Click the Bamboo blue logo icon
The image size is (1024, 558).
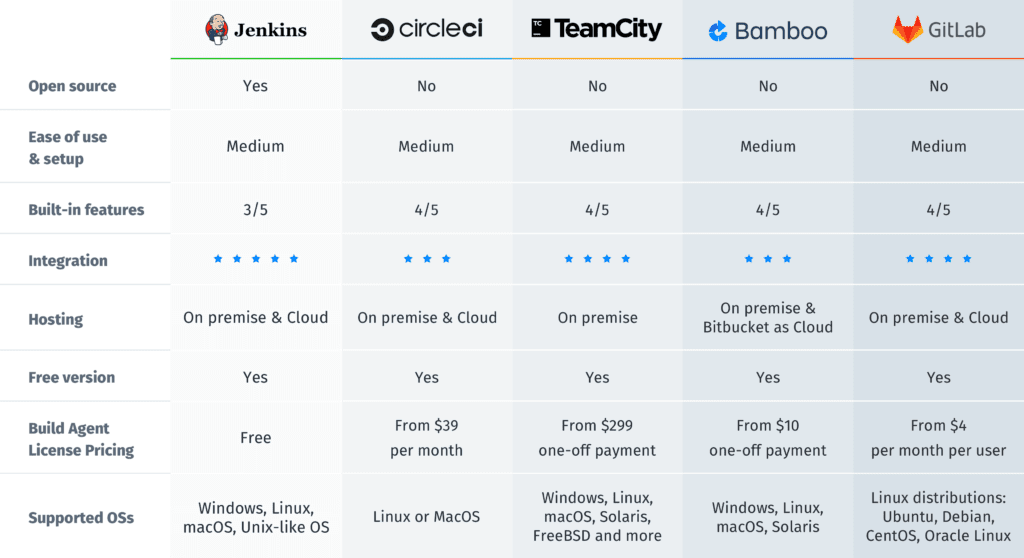tap(718, 32)
